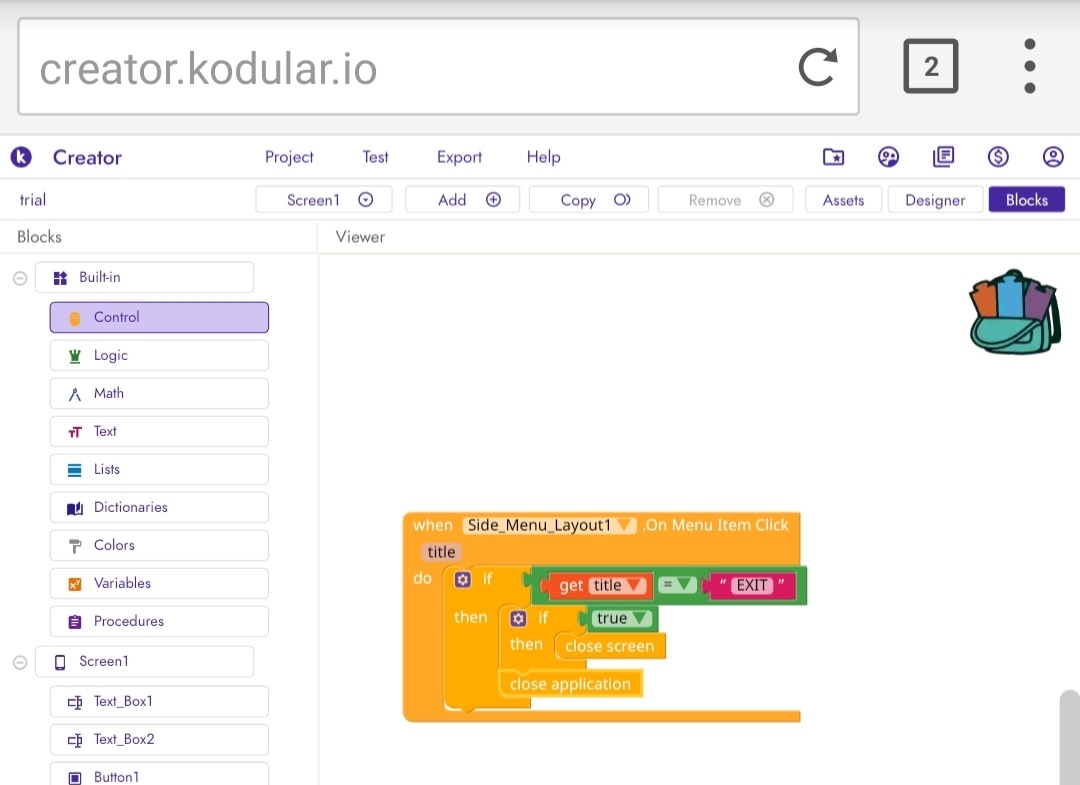
Task: Select the Screen1 tree heading
Action: coord(144,662)
